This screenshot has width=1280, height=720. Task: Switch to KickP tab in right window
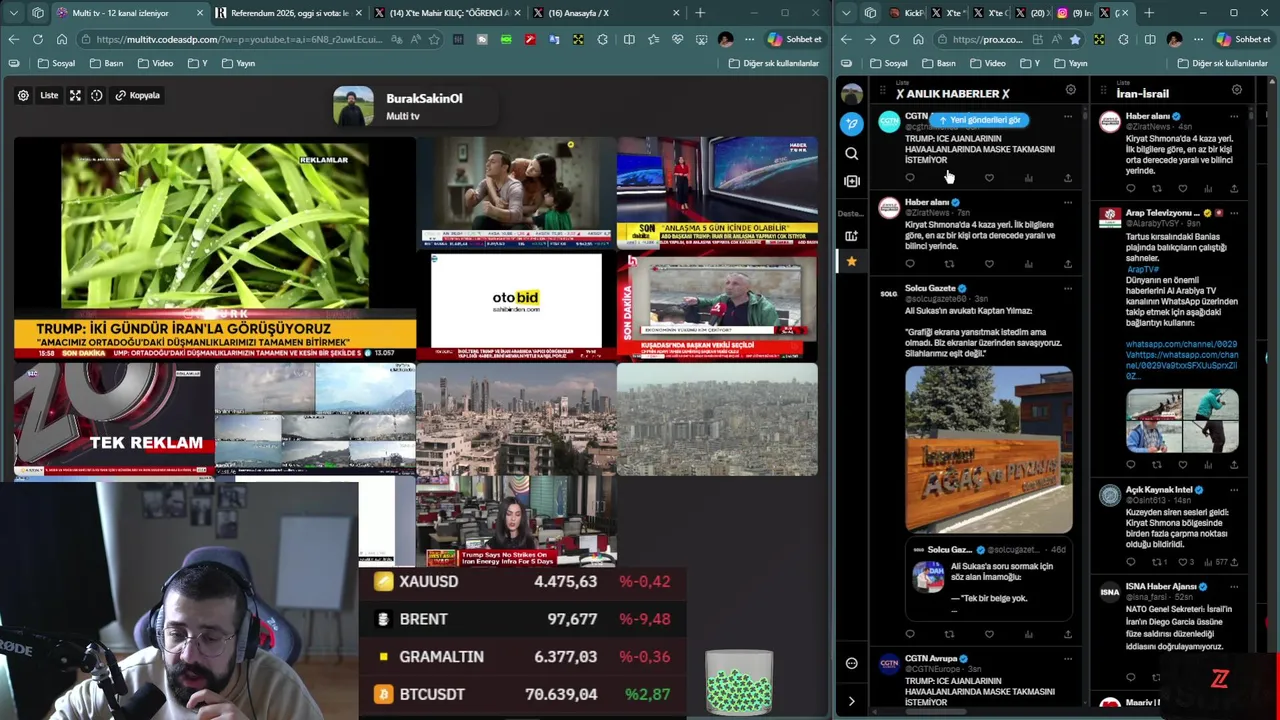907,13
